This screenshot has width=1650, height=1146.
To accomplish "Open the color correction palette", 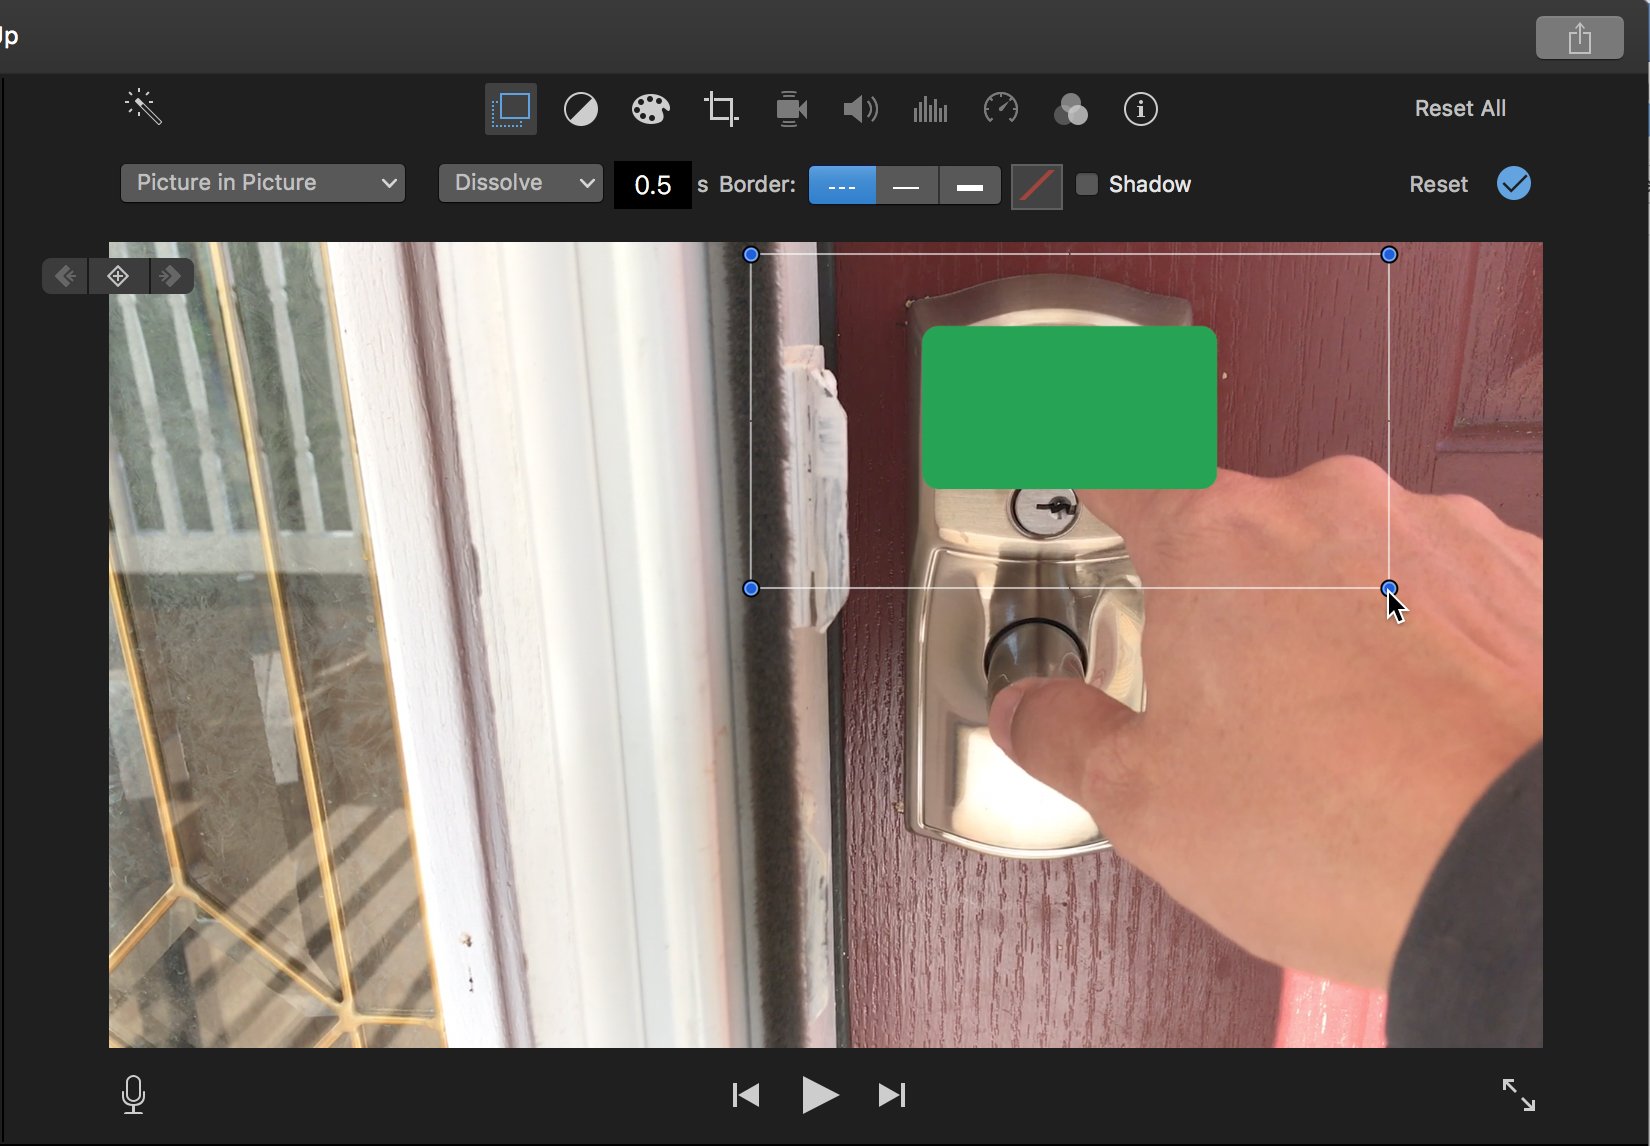I will click(x=650, y=109).
